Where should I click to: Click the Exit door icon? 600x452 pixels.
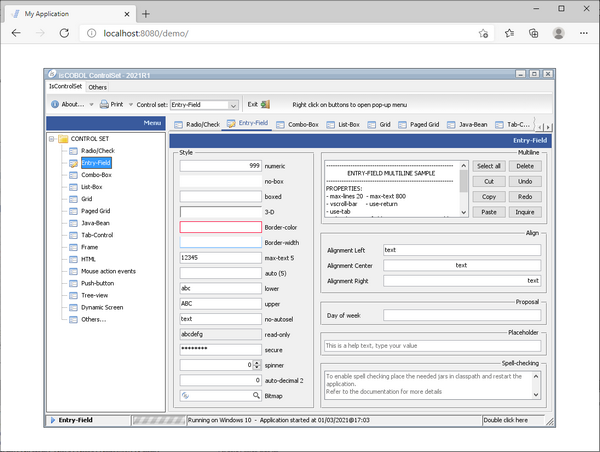tap(266, 104)
